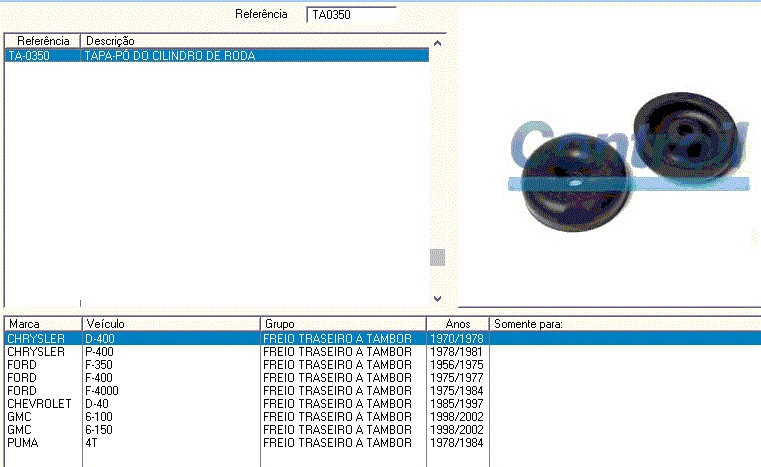Click the vertical scrollbar thumb in the list
Viewport: 761px width, 467px height.
point(437,257)
